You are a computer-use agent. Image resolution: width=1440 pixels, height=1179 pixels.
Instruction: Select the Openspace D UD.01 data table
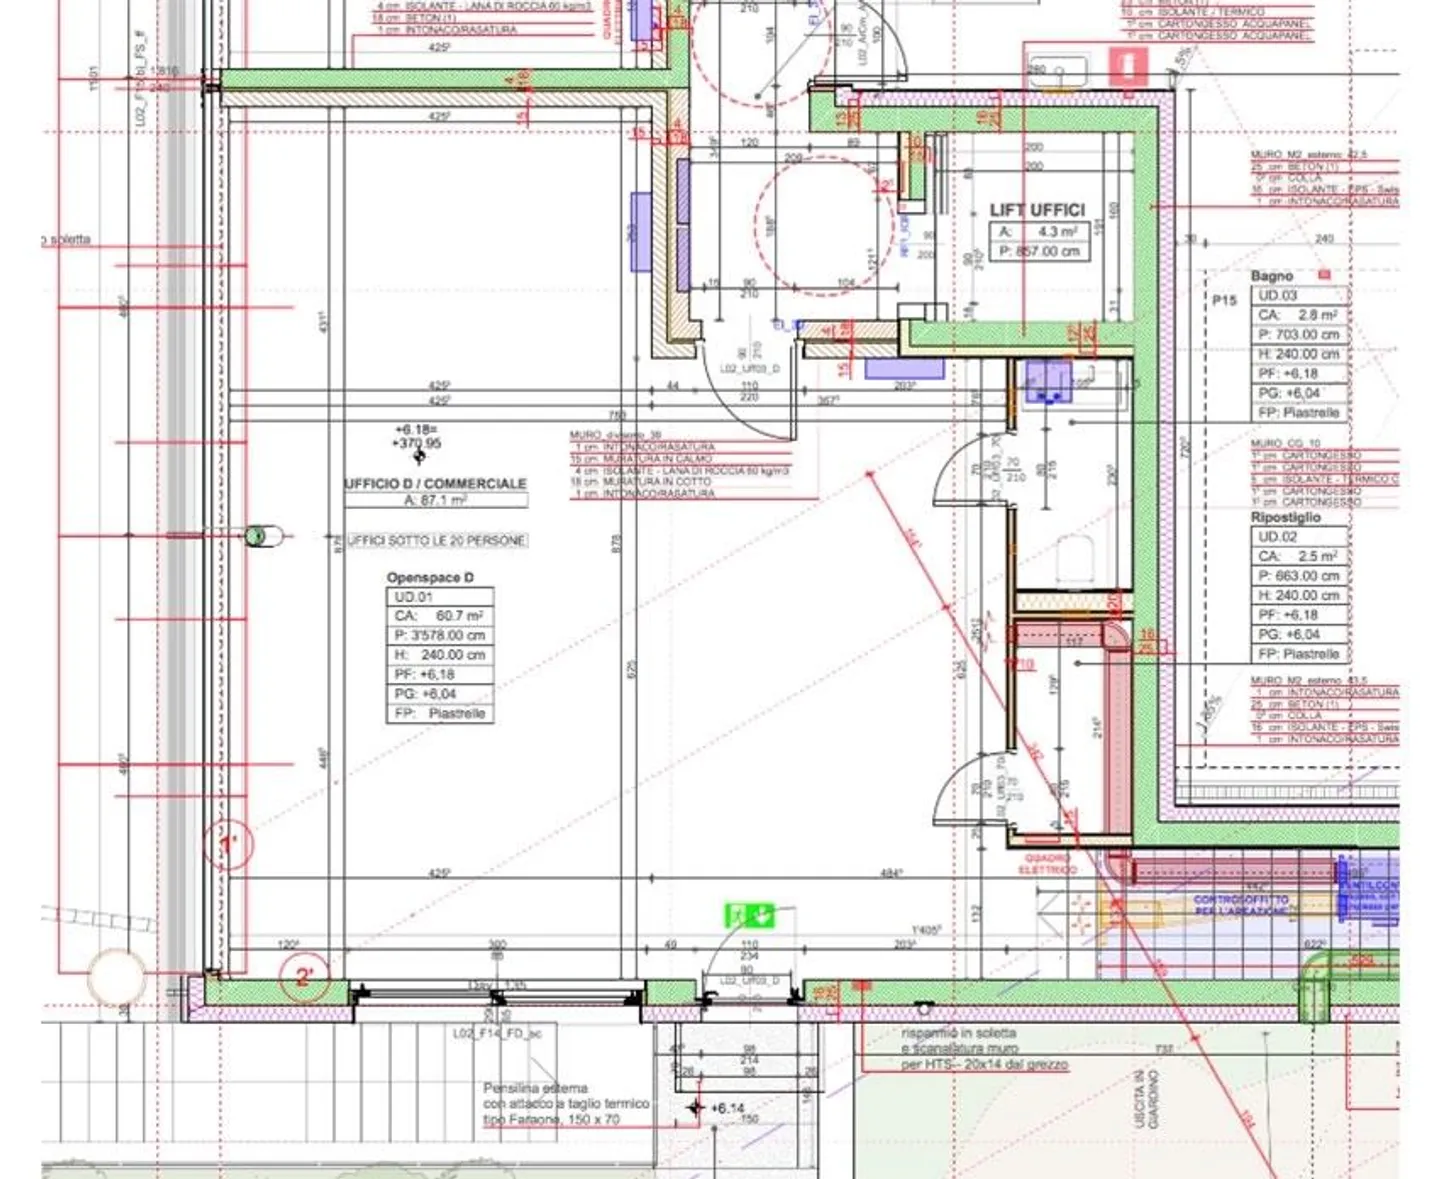tap(440, 655)
